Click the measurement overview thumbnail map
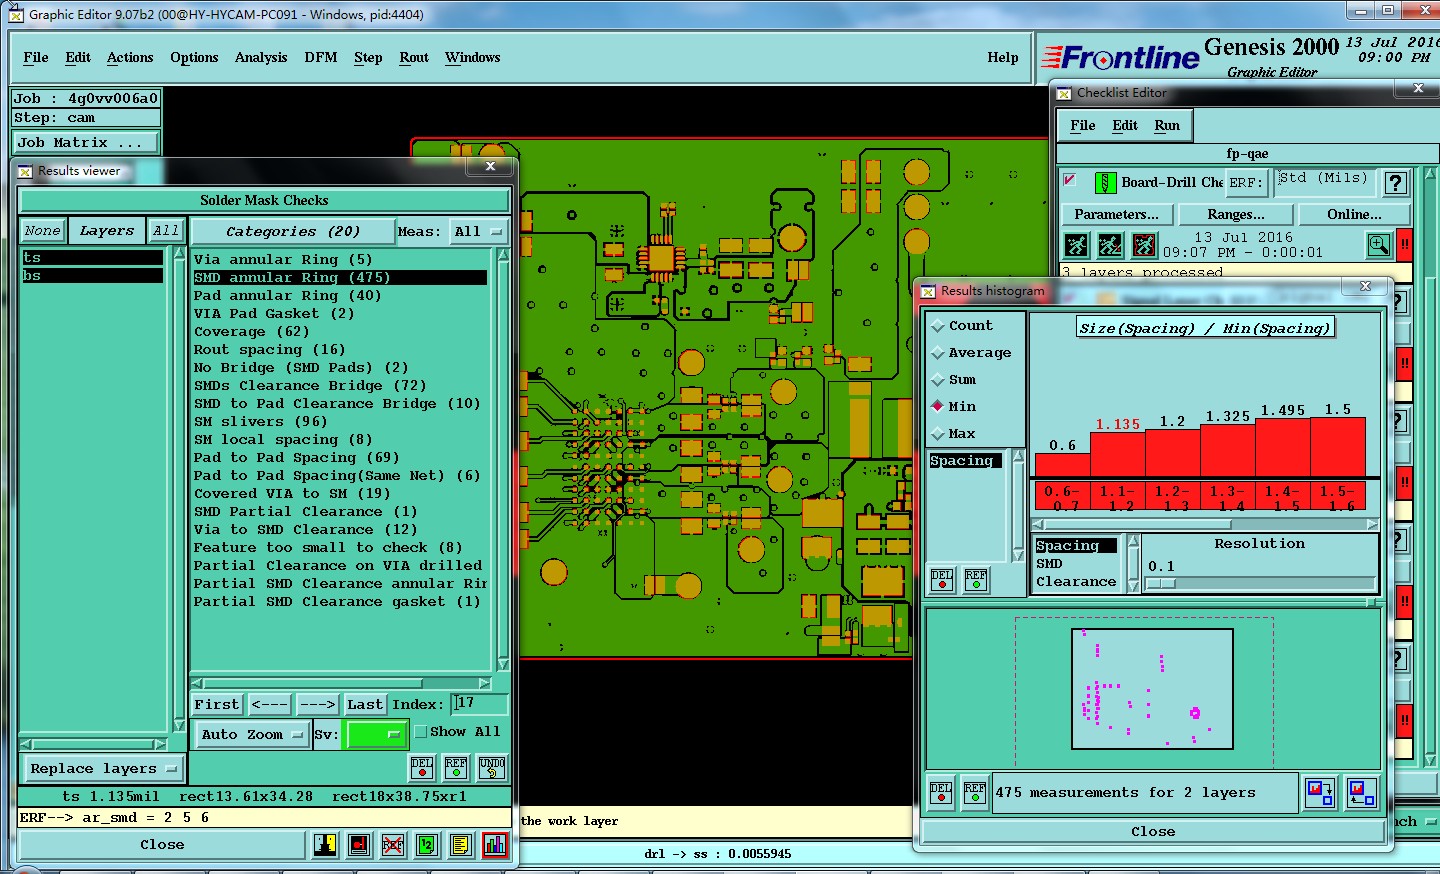The width and height of the screenshot is (1440, 874). click(x=1152, y=689)
